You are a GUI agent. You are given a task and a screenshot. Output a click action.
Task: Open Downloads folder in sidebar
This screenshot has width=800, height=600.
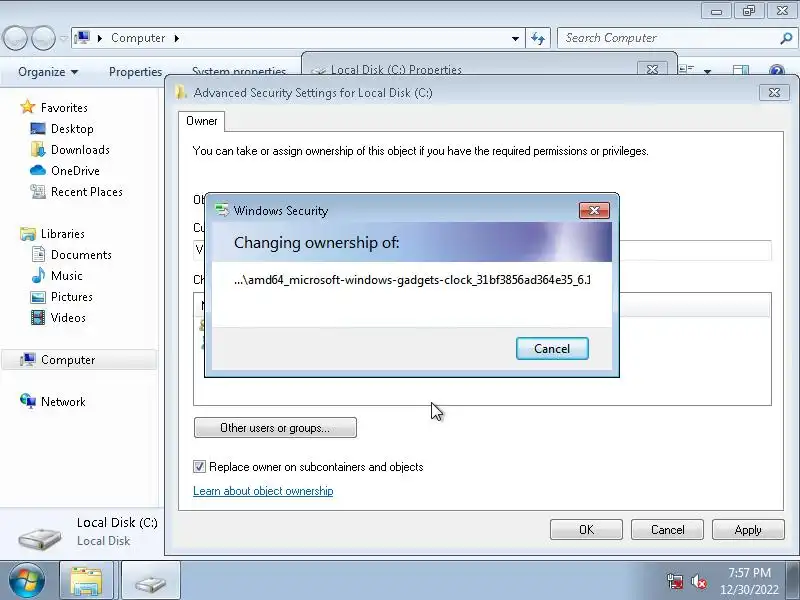(80, 149)
